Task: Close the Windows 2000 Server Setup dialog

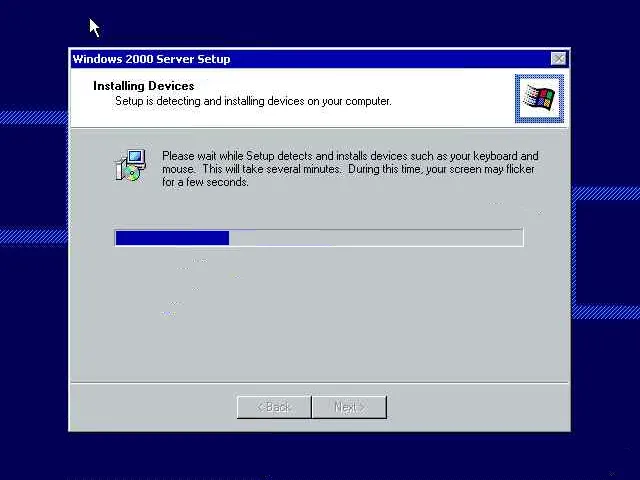Action: pyautogui.click(x=558, y=59)
